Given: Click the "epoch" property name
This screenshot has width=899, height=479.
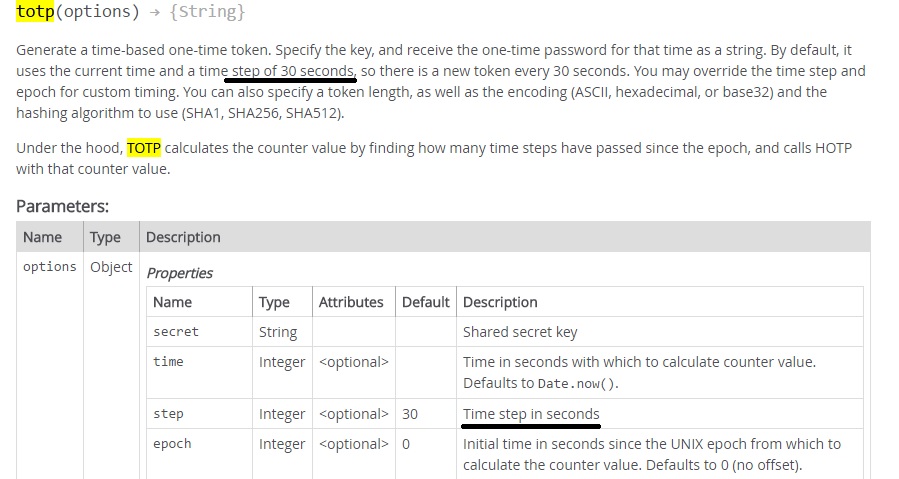Looking at the screenshot, I should [x=172, y=444].
